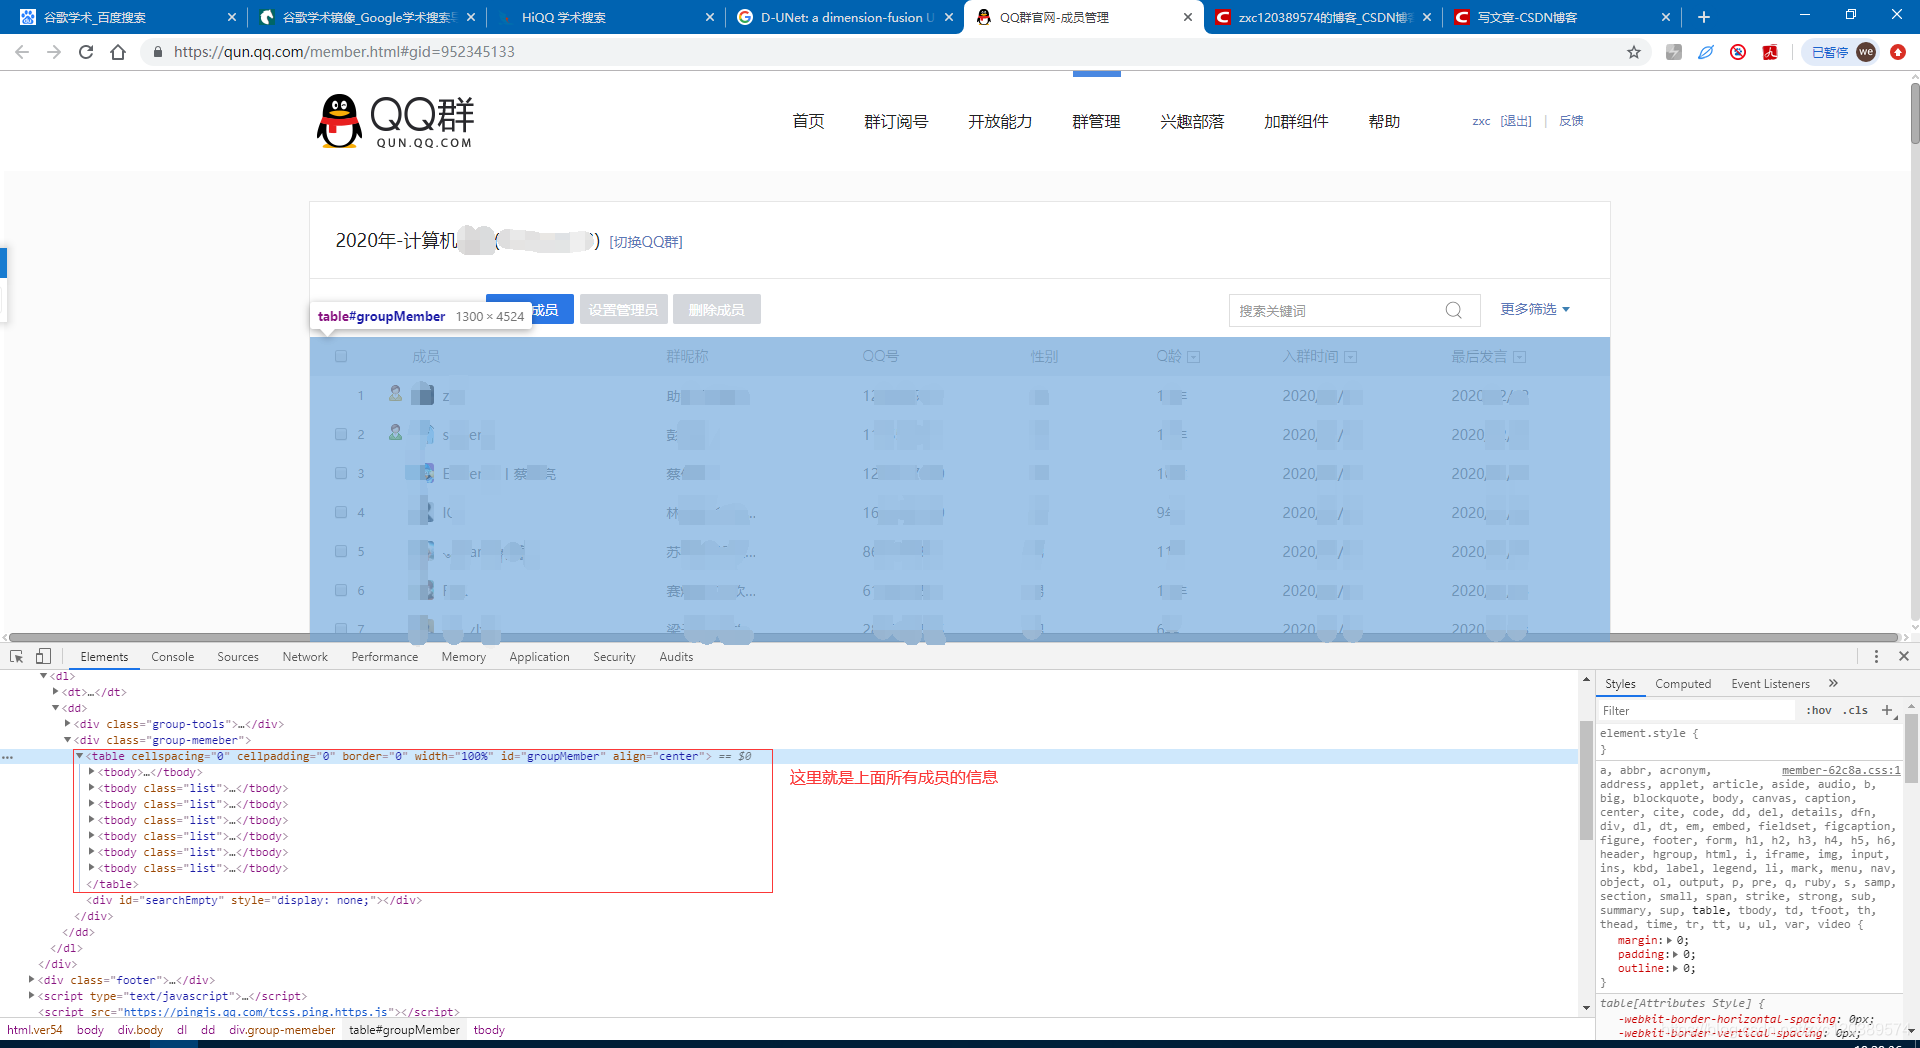Image resolution: width=1920 pixels, height=1048 pixels.
Task: Click the blue feather extension icon
Action: pyautogui.click(x=1706, y=52)
